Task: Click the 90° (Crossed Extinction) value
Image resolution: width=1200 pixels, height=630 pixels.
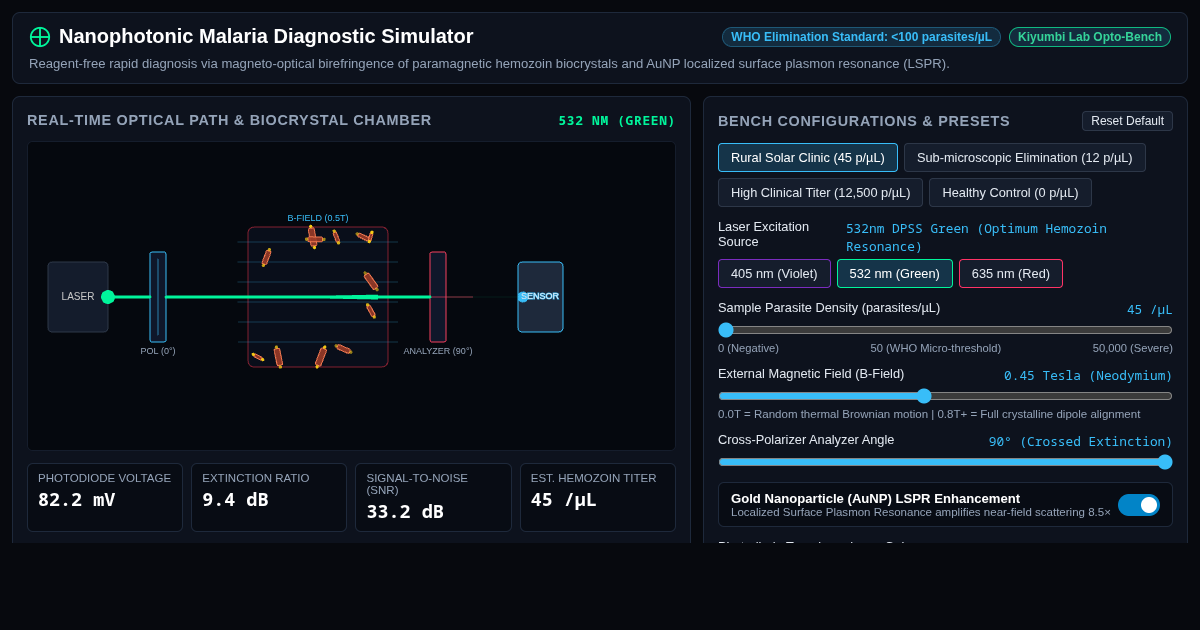Action: [x=1080, y=441]
